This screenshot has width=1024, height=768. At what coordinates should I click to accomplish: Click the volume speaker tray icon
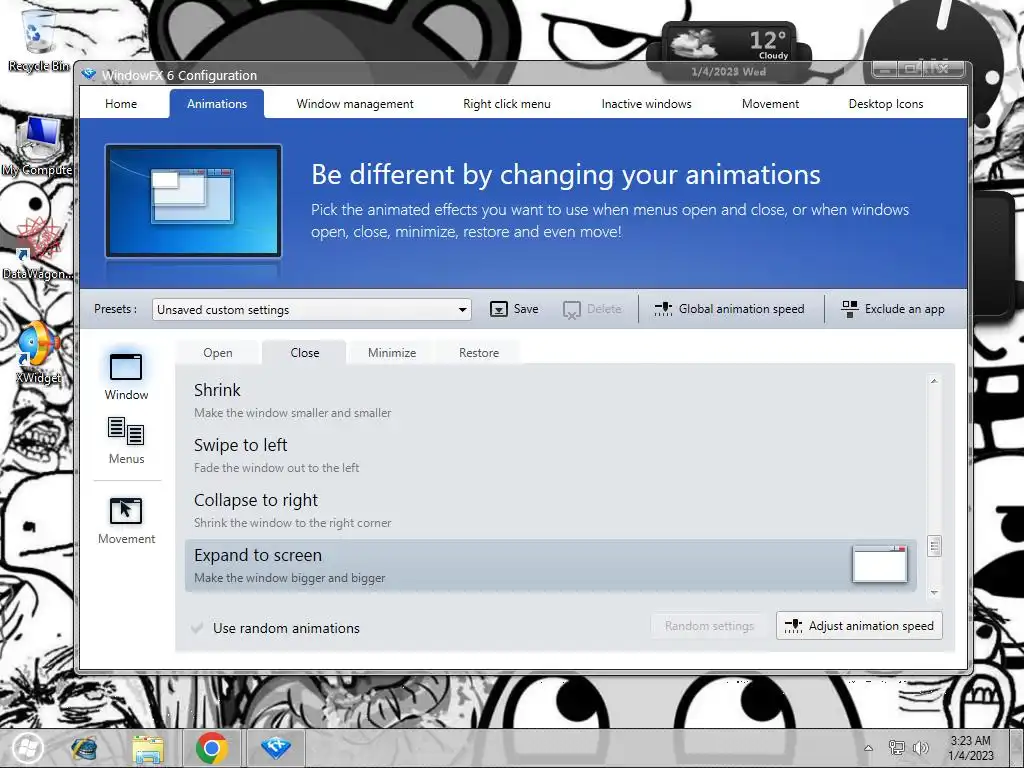921,748
